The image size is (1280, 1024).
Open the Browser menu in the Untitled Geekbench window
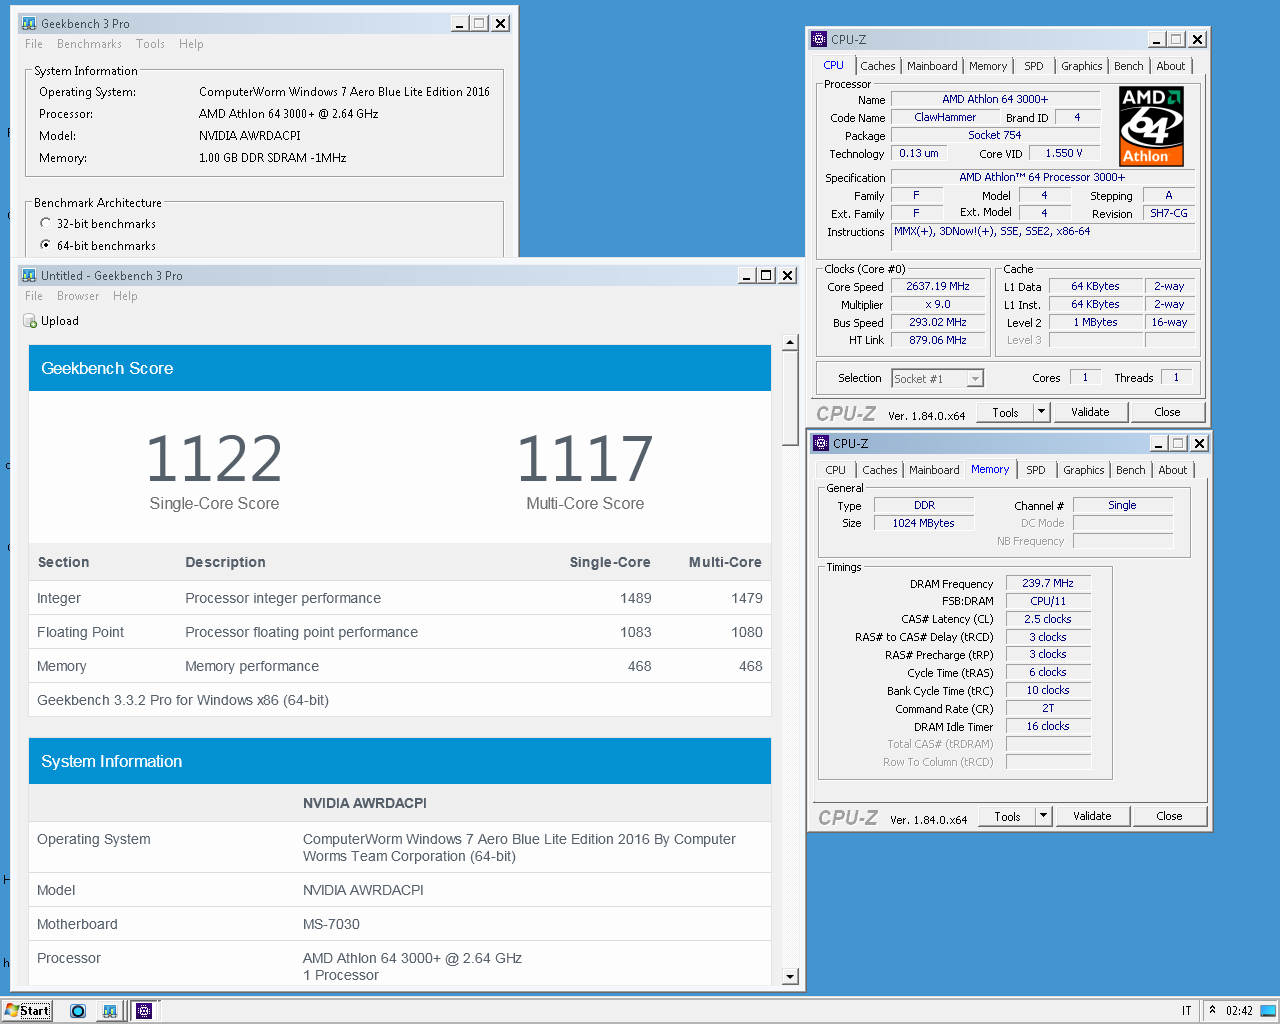(78, 296)
